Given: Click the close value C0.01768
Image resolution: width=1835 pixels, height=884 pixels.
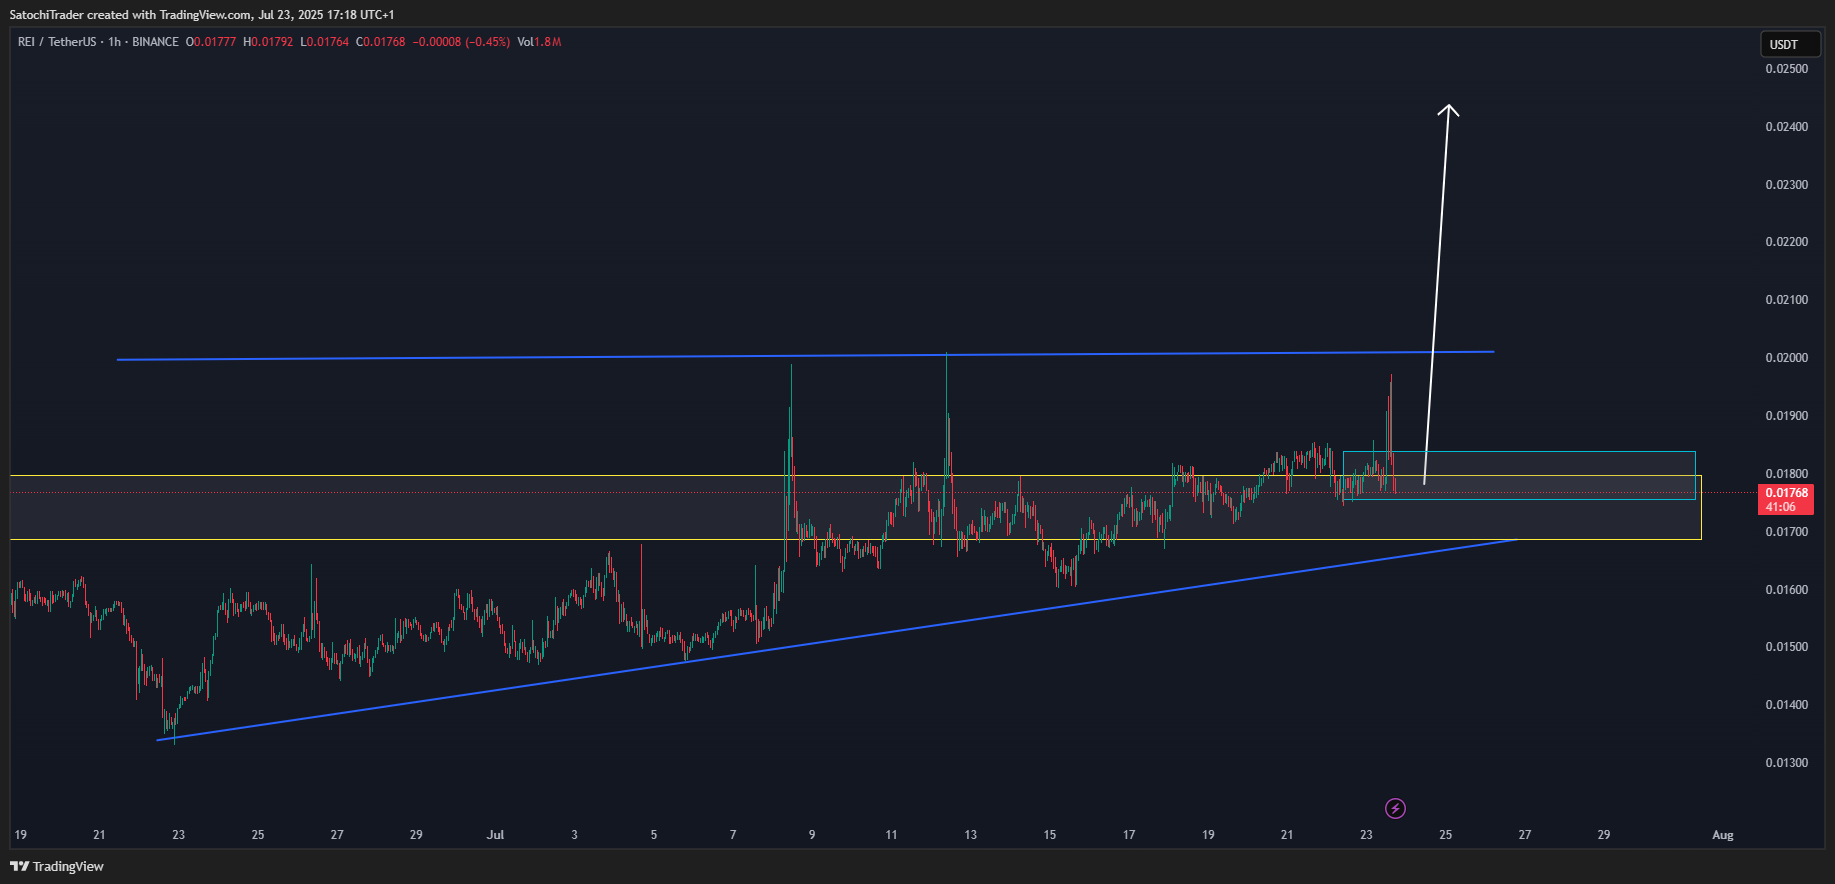Looking at the screenshot, I should click(x=381, y=42).
